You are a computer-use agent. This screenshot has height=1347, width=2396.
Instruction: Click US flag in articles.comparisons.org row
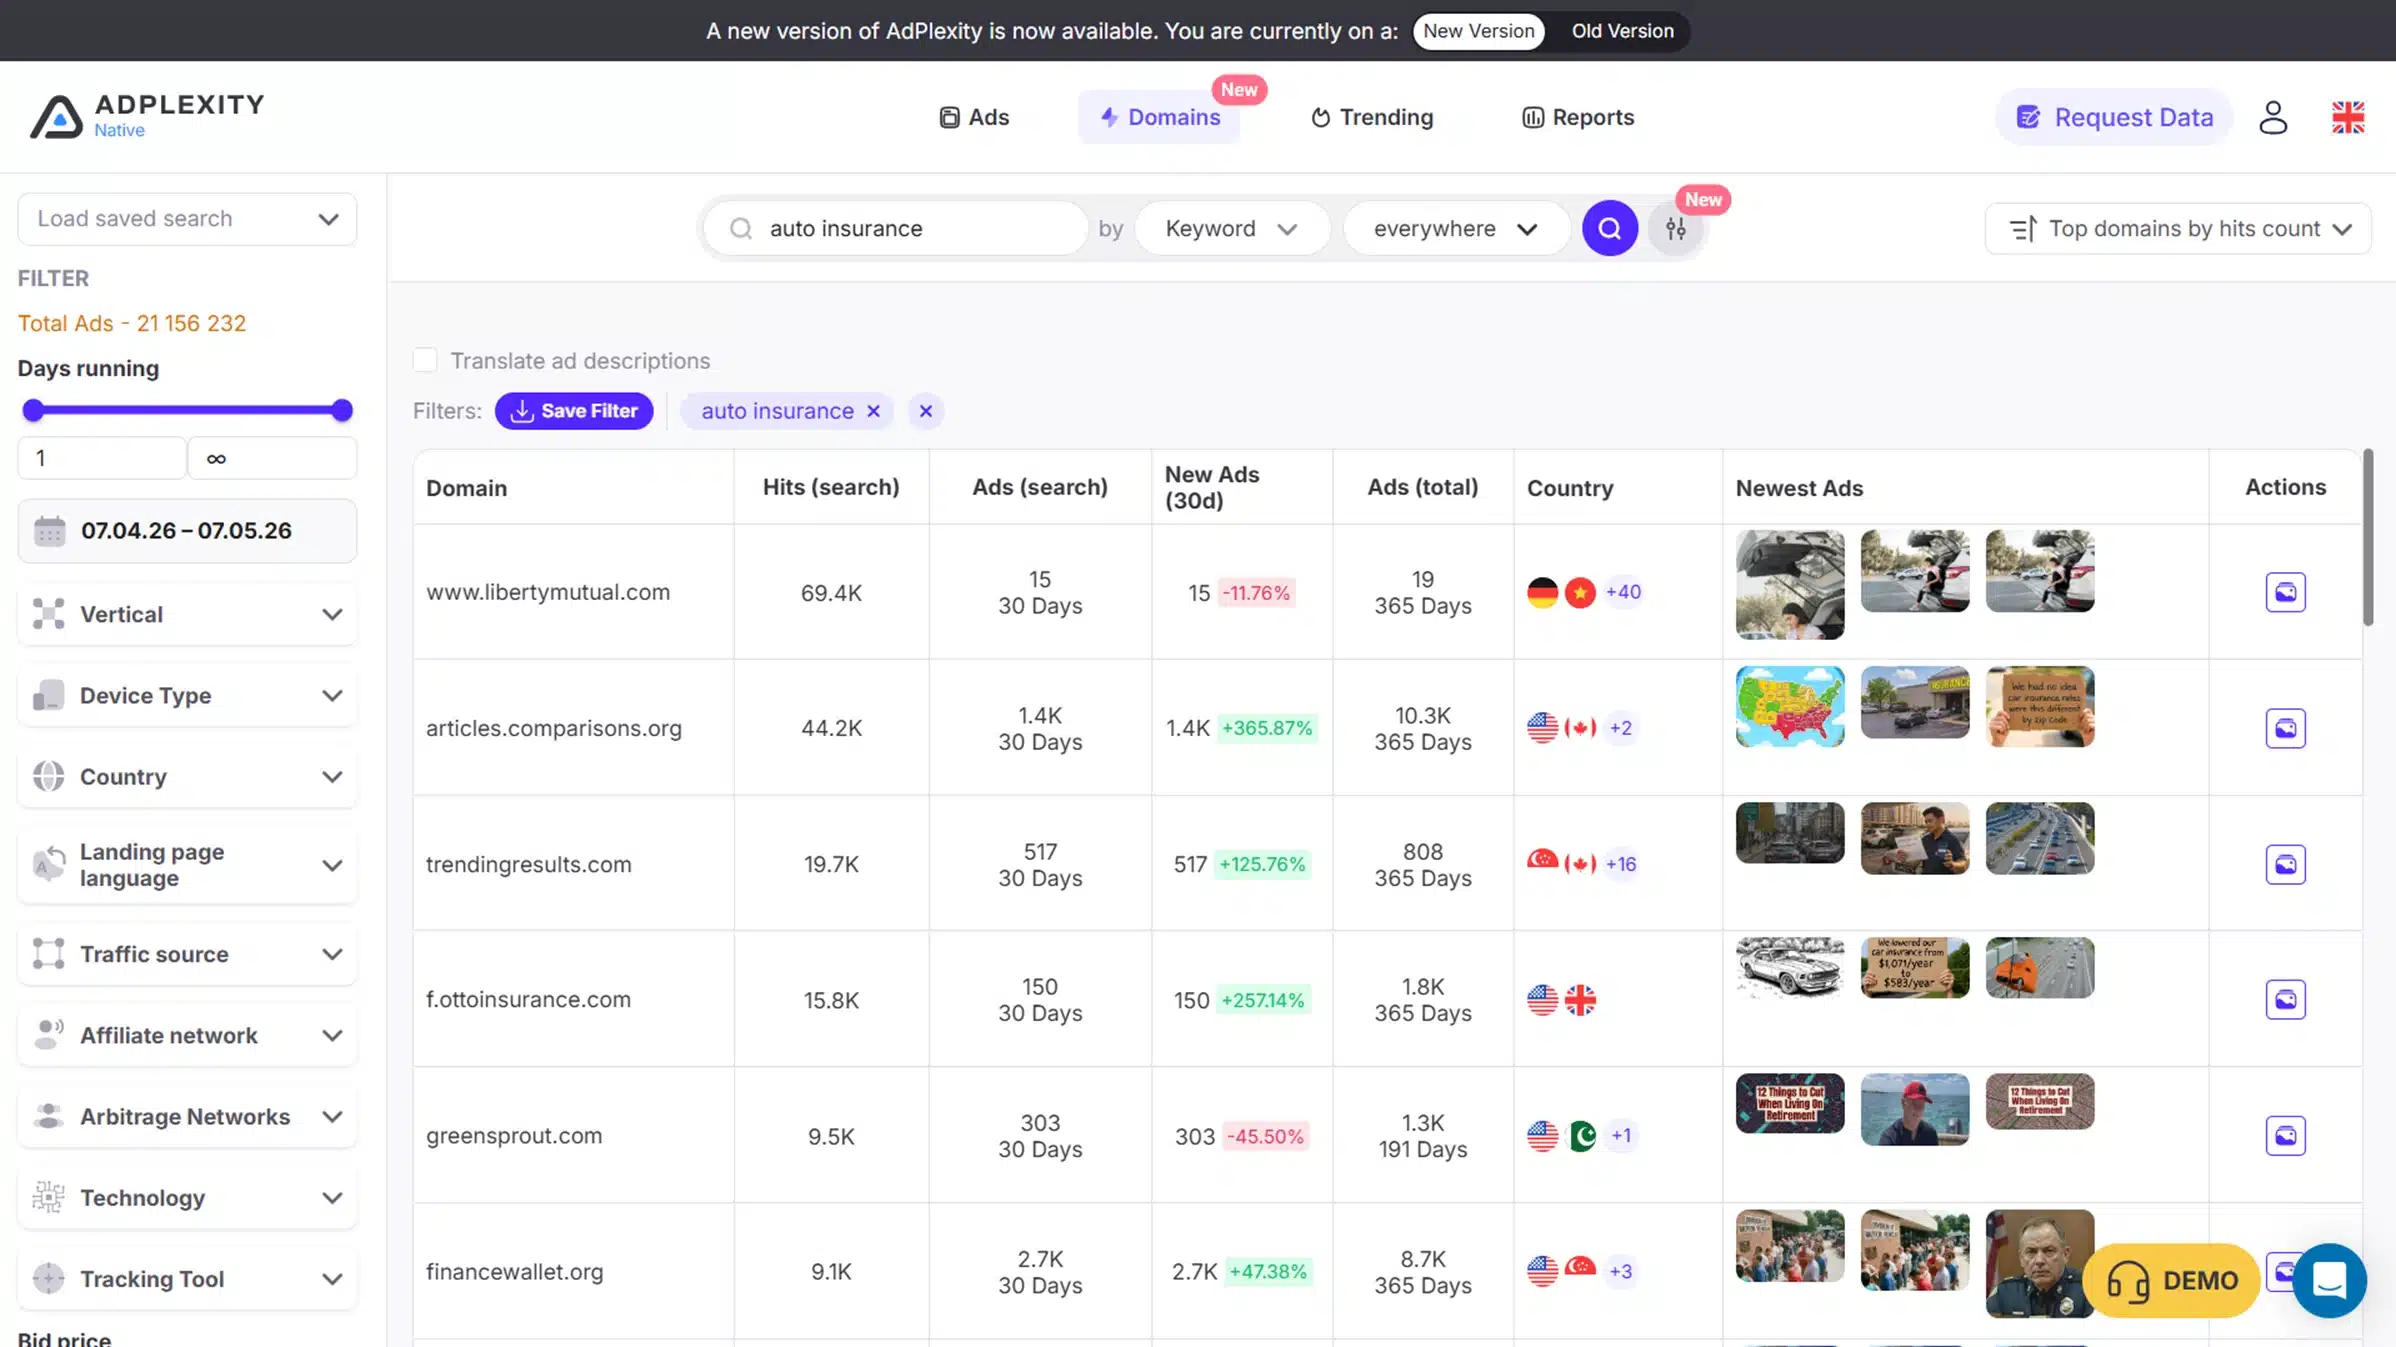1542,728
